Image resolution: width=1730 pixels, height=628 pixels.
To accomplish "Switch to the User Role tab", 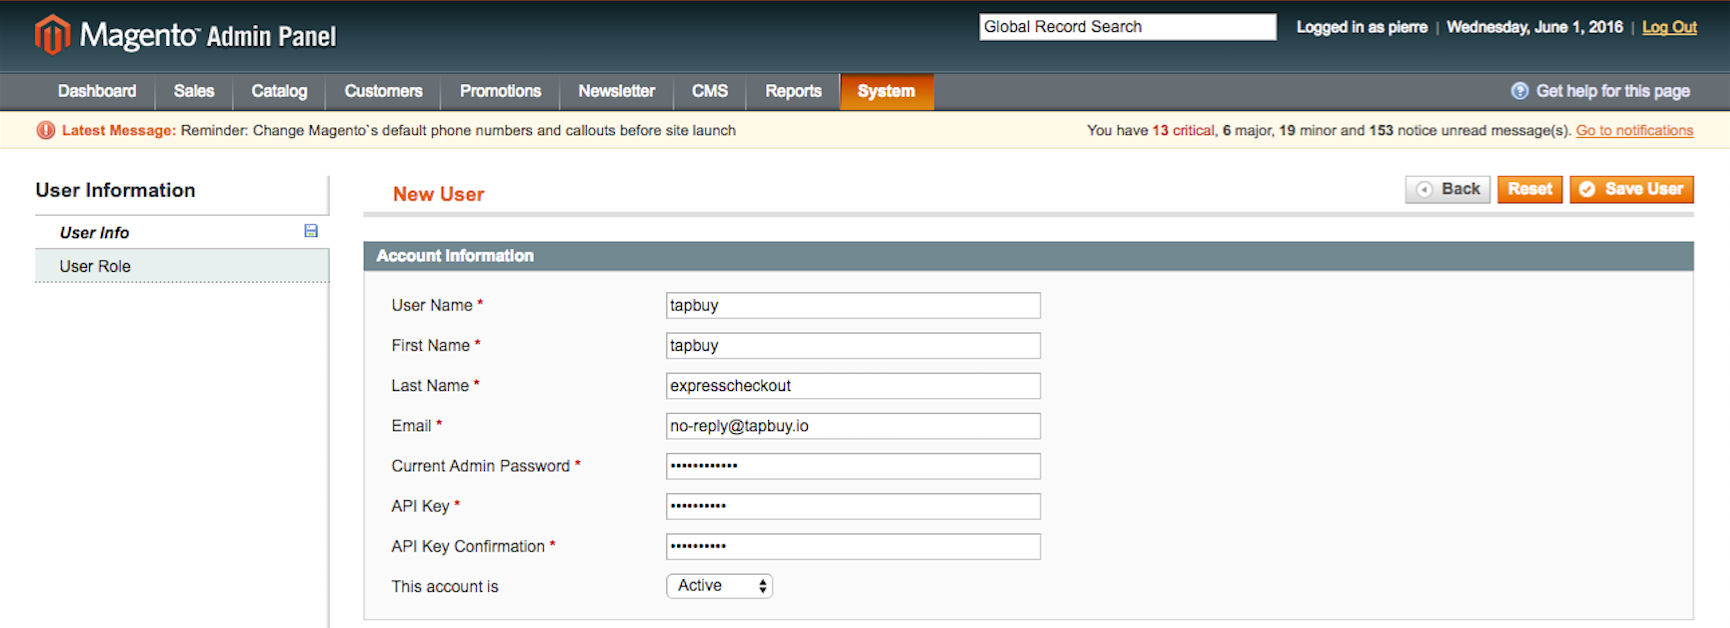I will [182, 266].
